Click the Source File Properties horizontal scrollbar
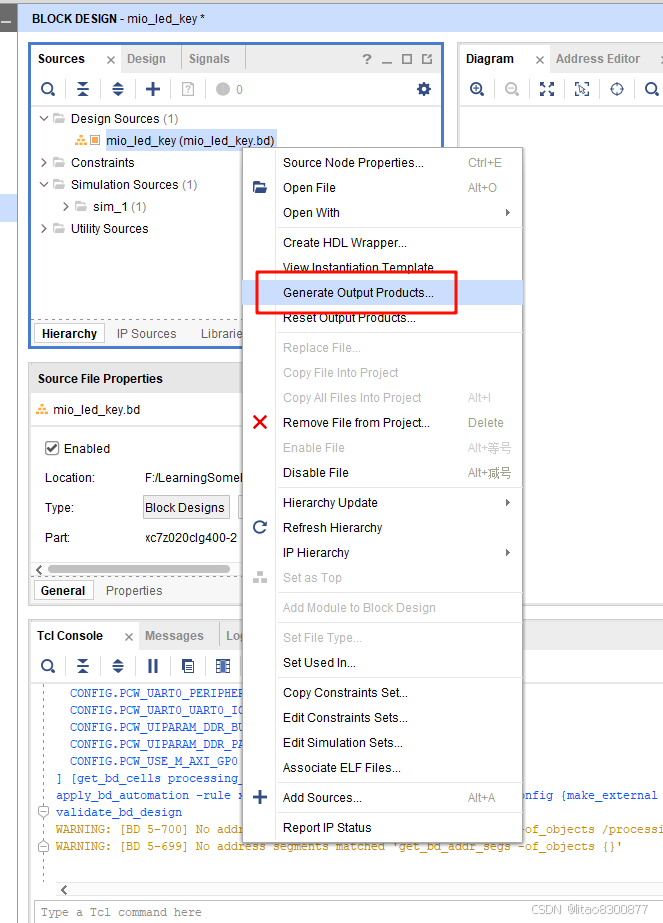The width and height of the screenshot is (663, 923). 139,569
